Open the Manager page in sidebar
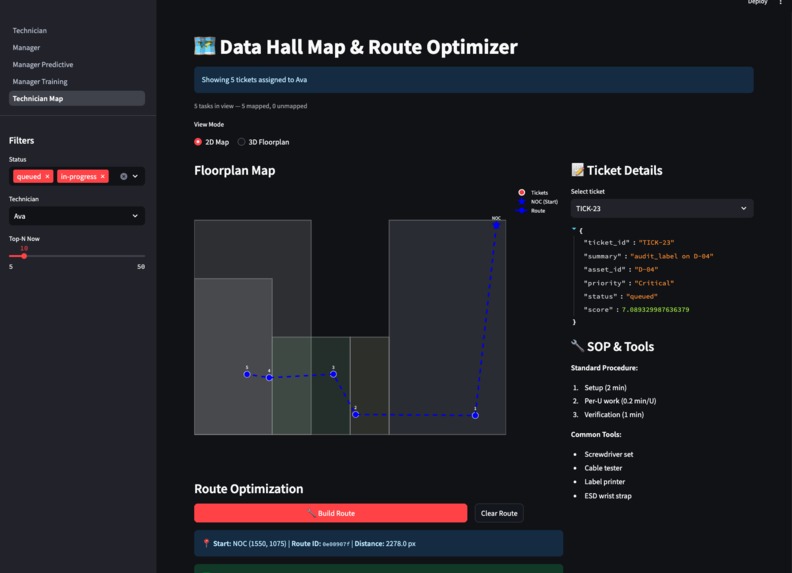 (26, 47)
